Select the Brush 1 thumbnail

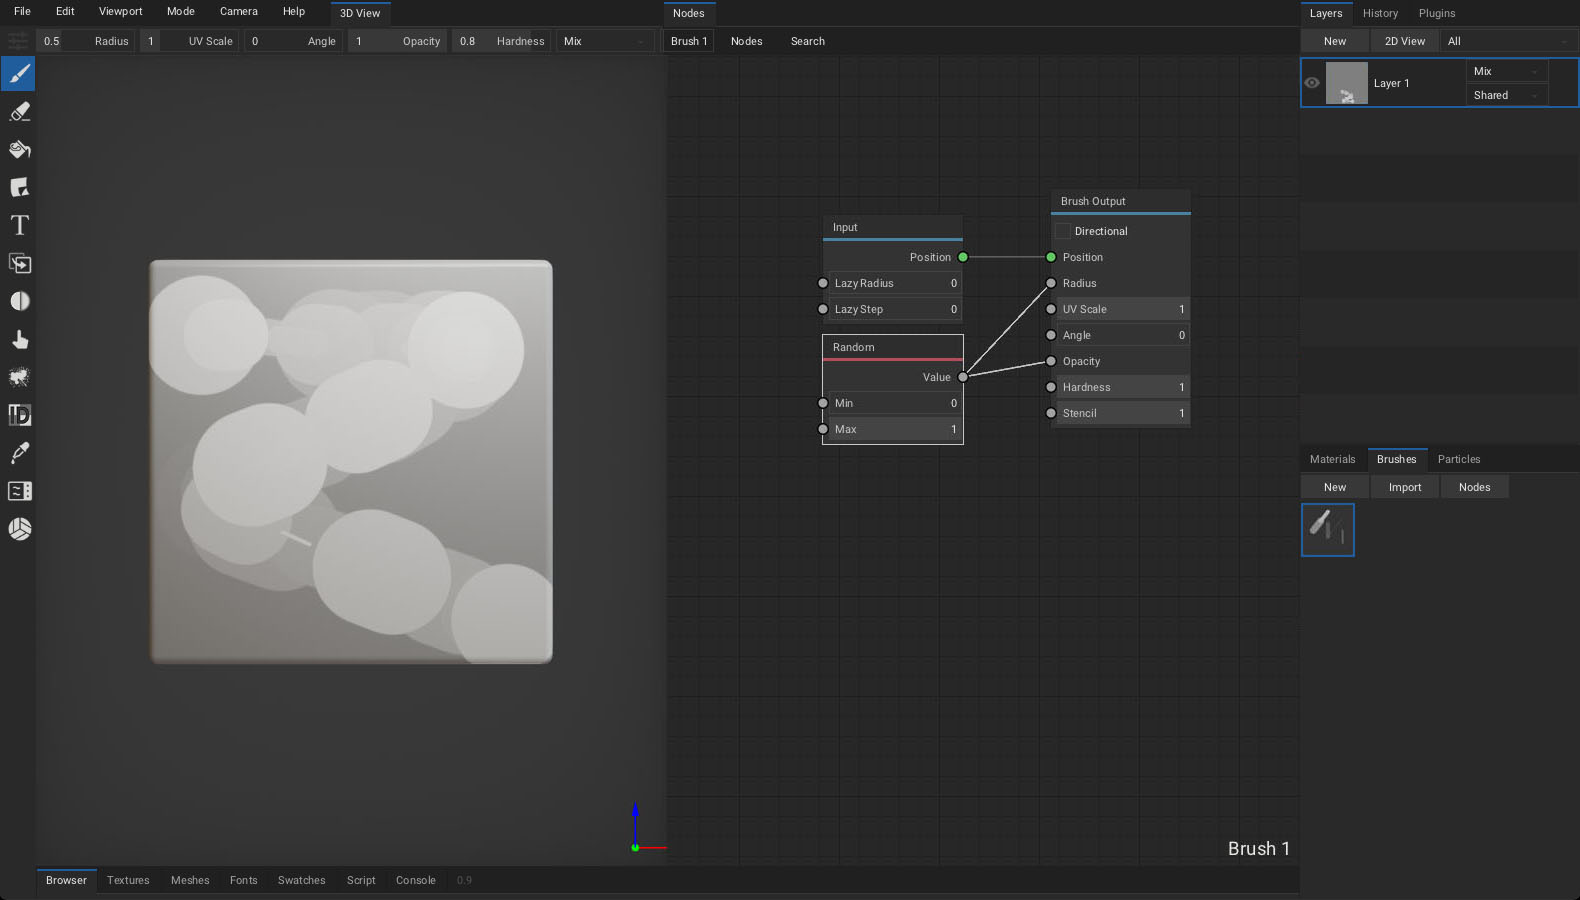pos(1327,529)
